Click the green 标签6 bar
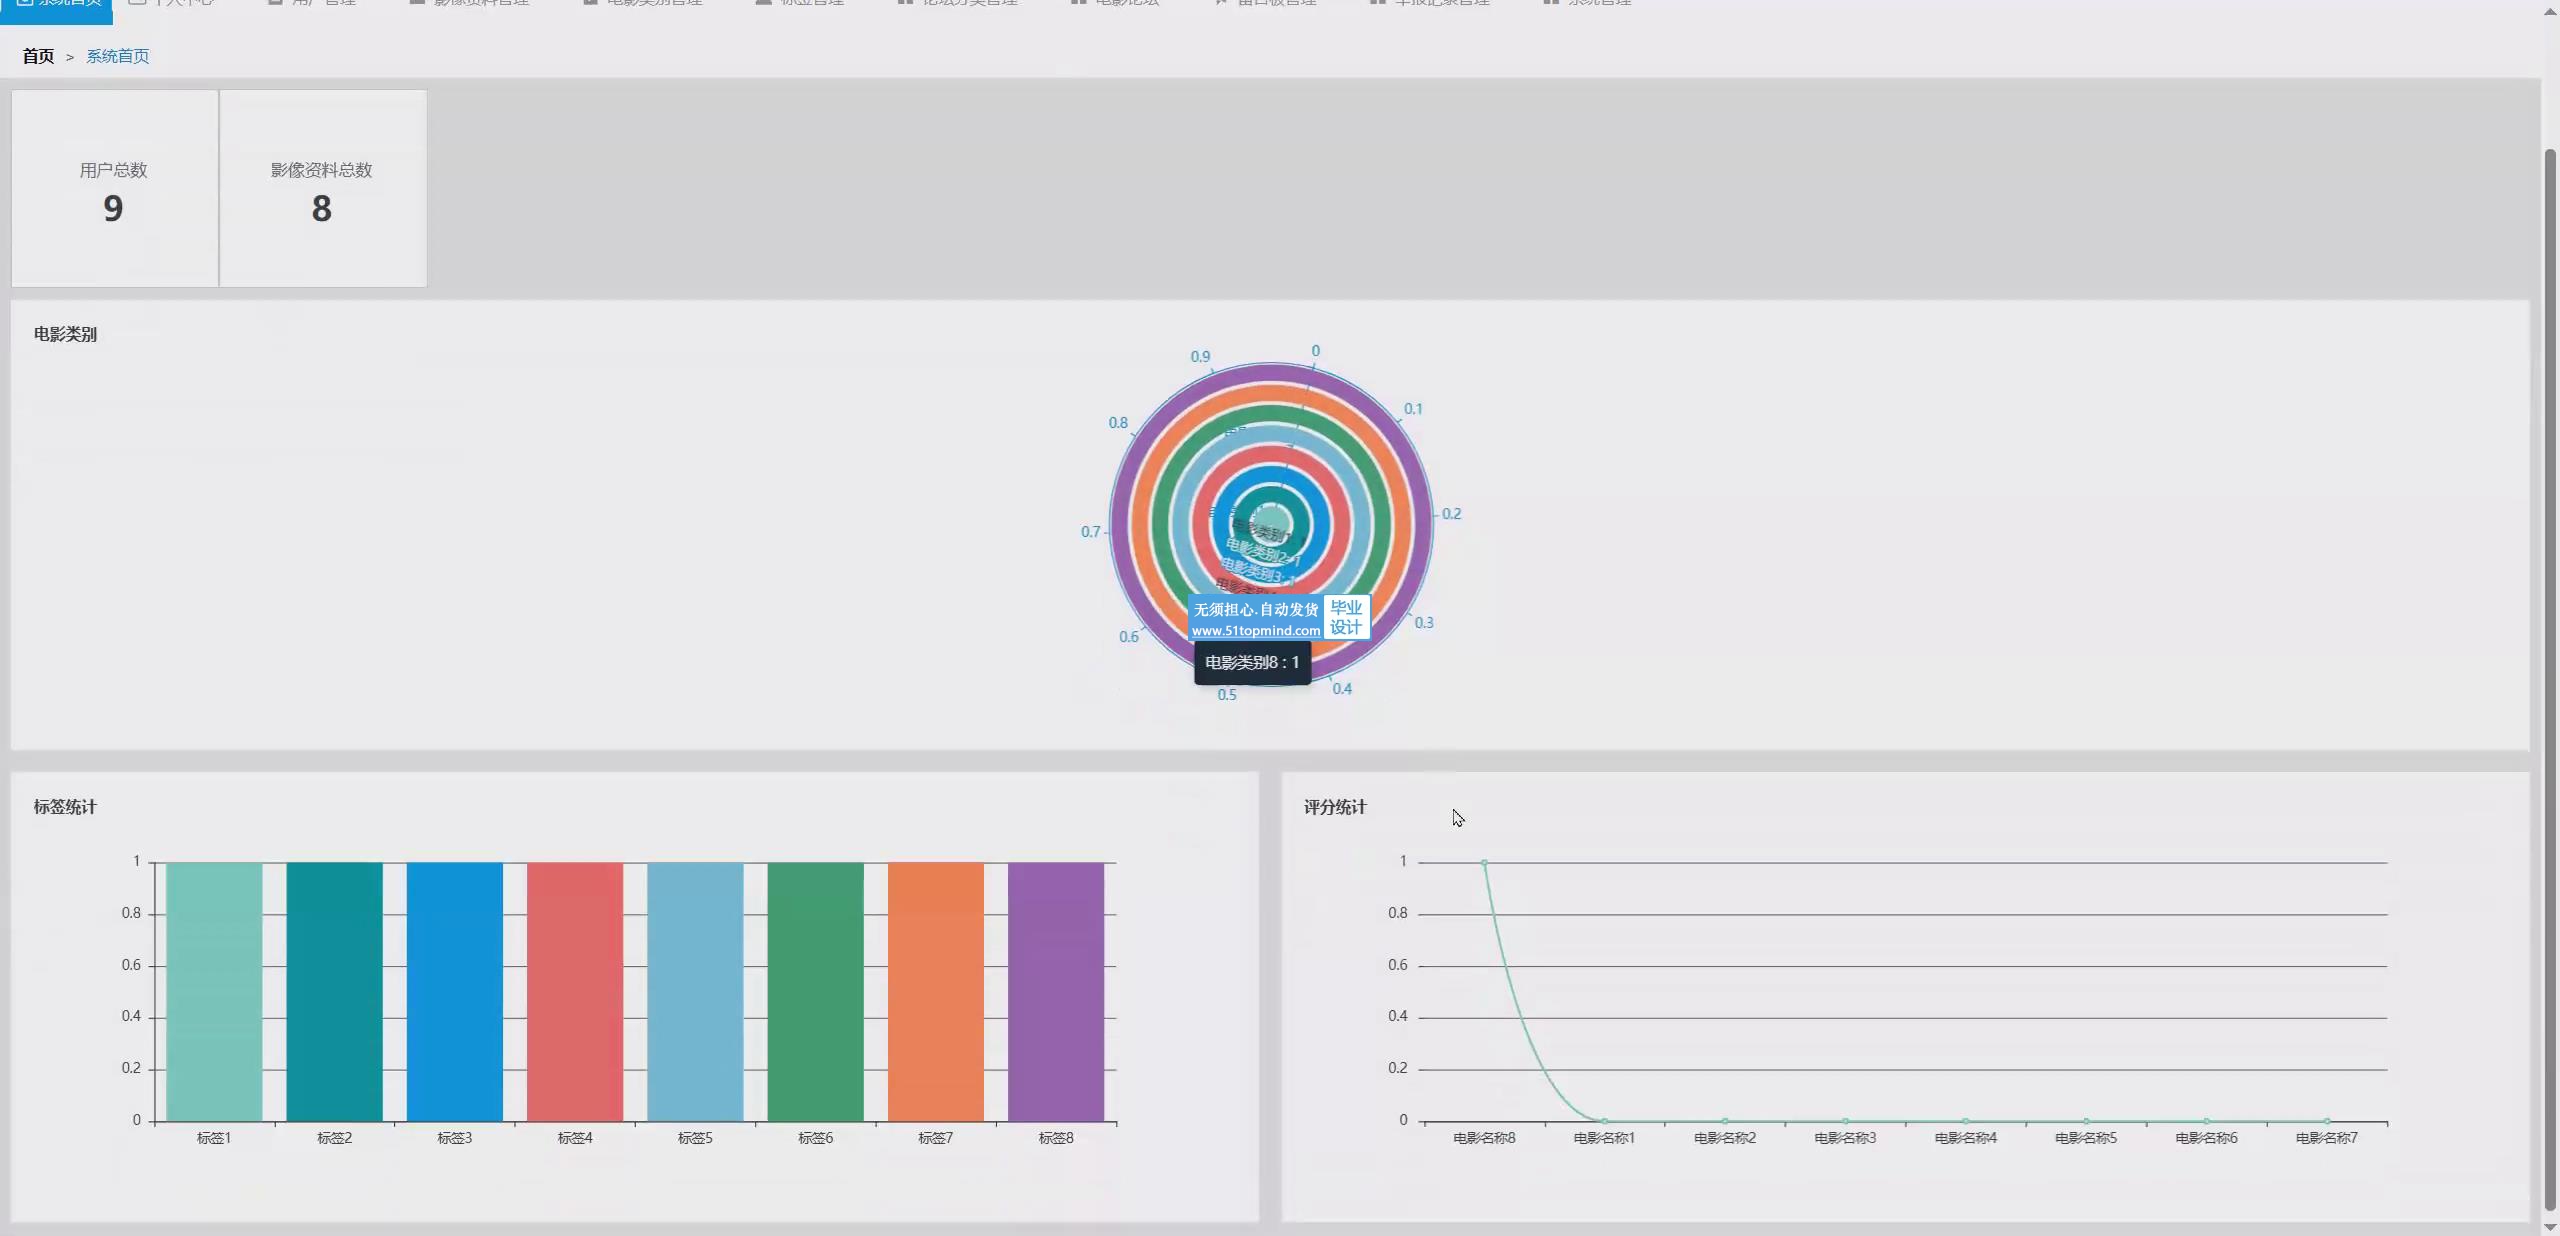The width and height of the screenshot is (2560, 1236). (815, 990)
